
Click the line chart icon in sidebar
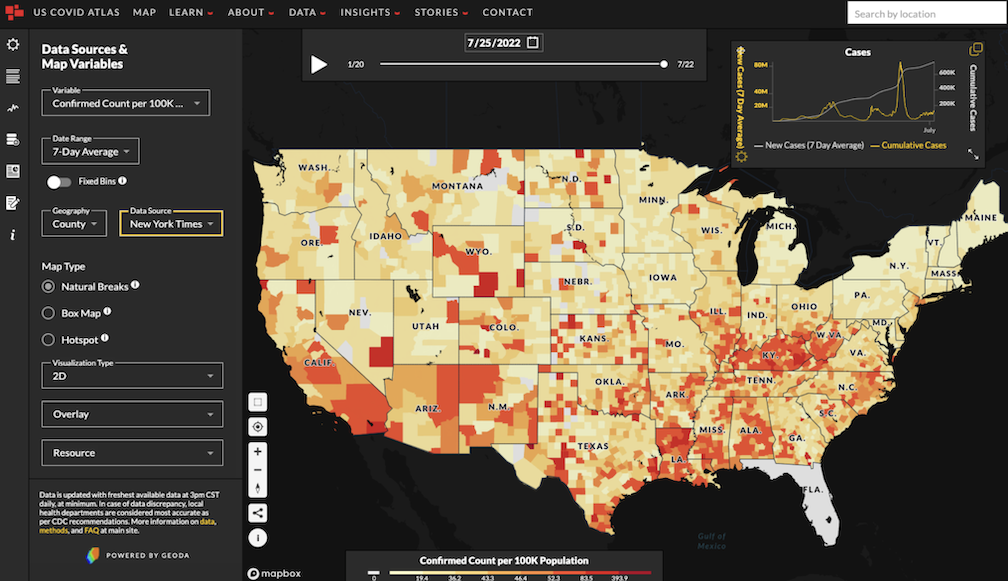click(13, 108)
